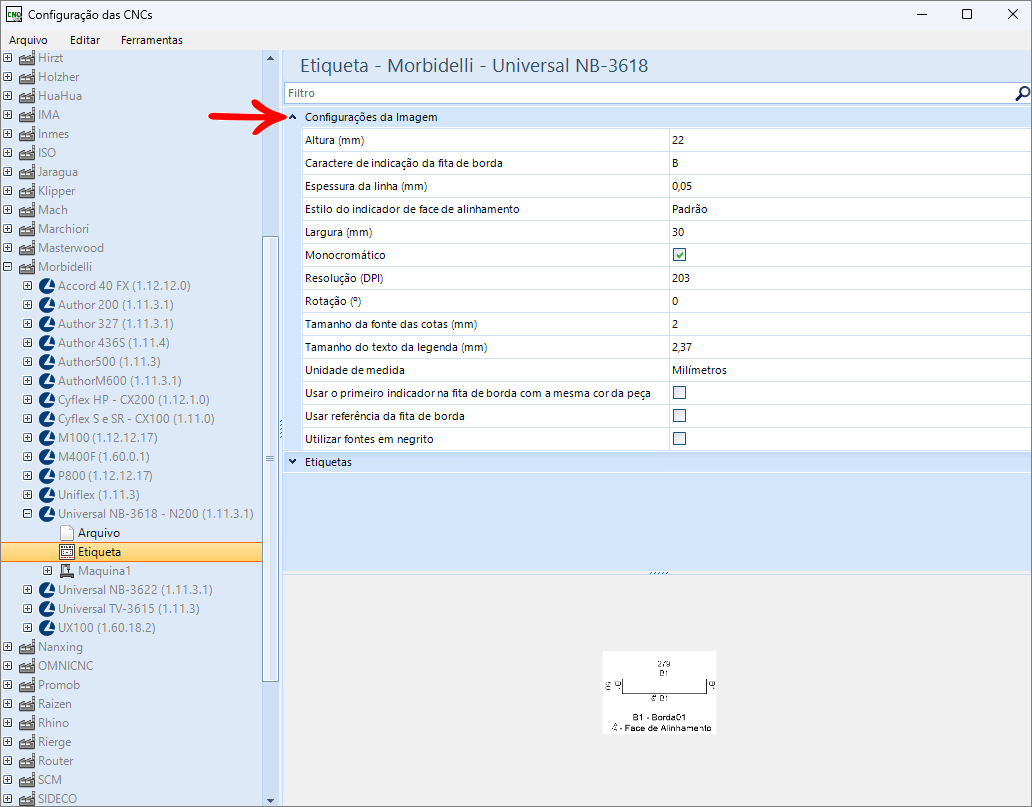Open the Ferramentas menu

coord(152,40)
